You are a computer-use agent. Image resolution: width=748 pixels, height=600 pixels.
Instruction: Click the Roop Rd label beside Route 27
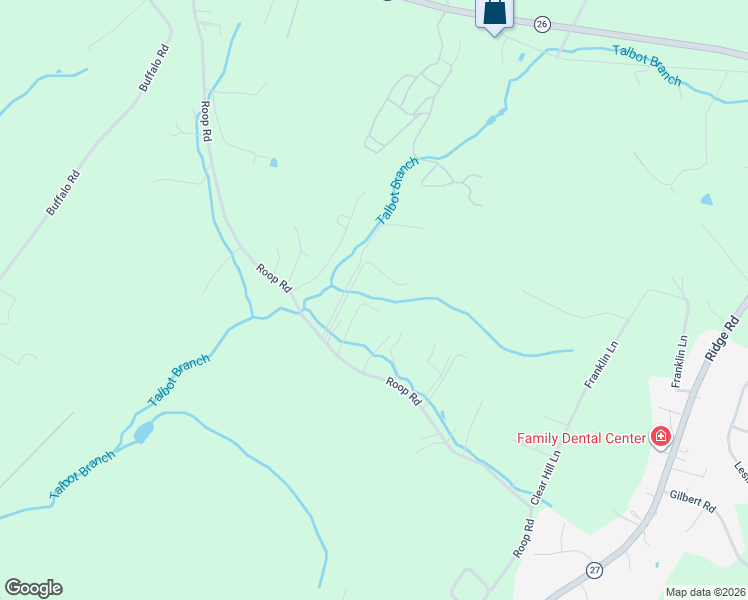point(524,538)
